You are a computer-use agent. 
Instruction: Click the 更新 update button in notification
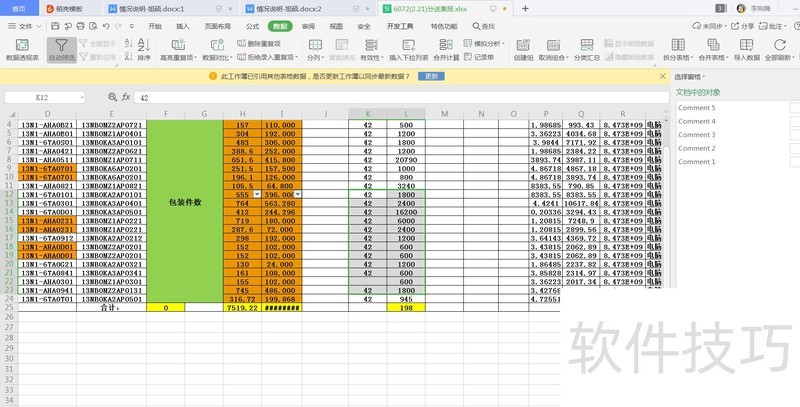click(x=431, y=76)
